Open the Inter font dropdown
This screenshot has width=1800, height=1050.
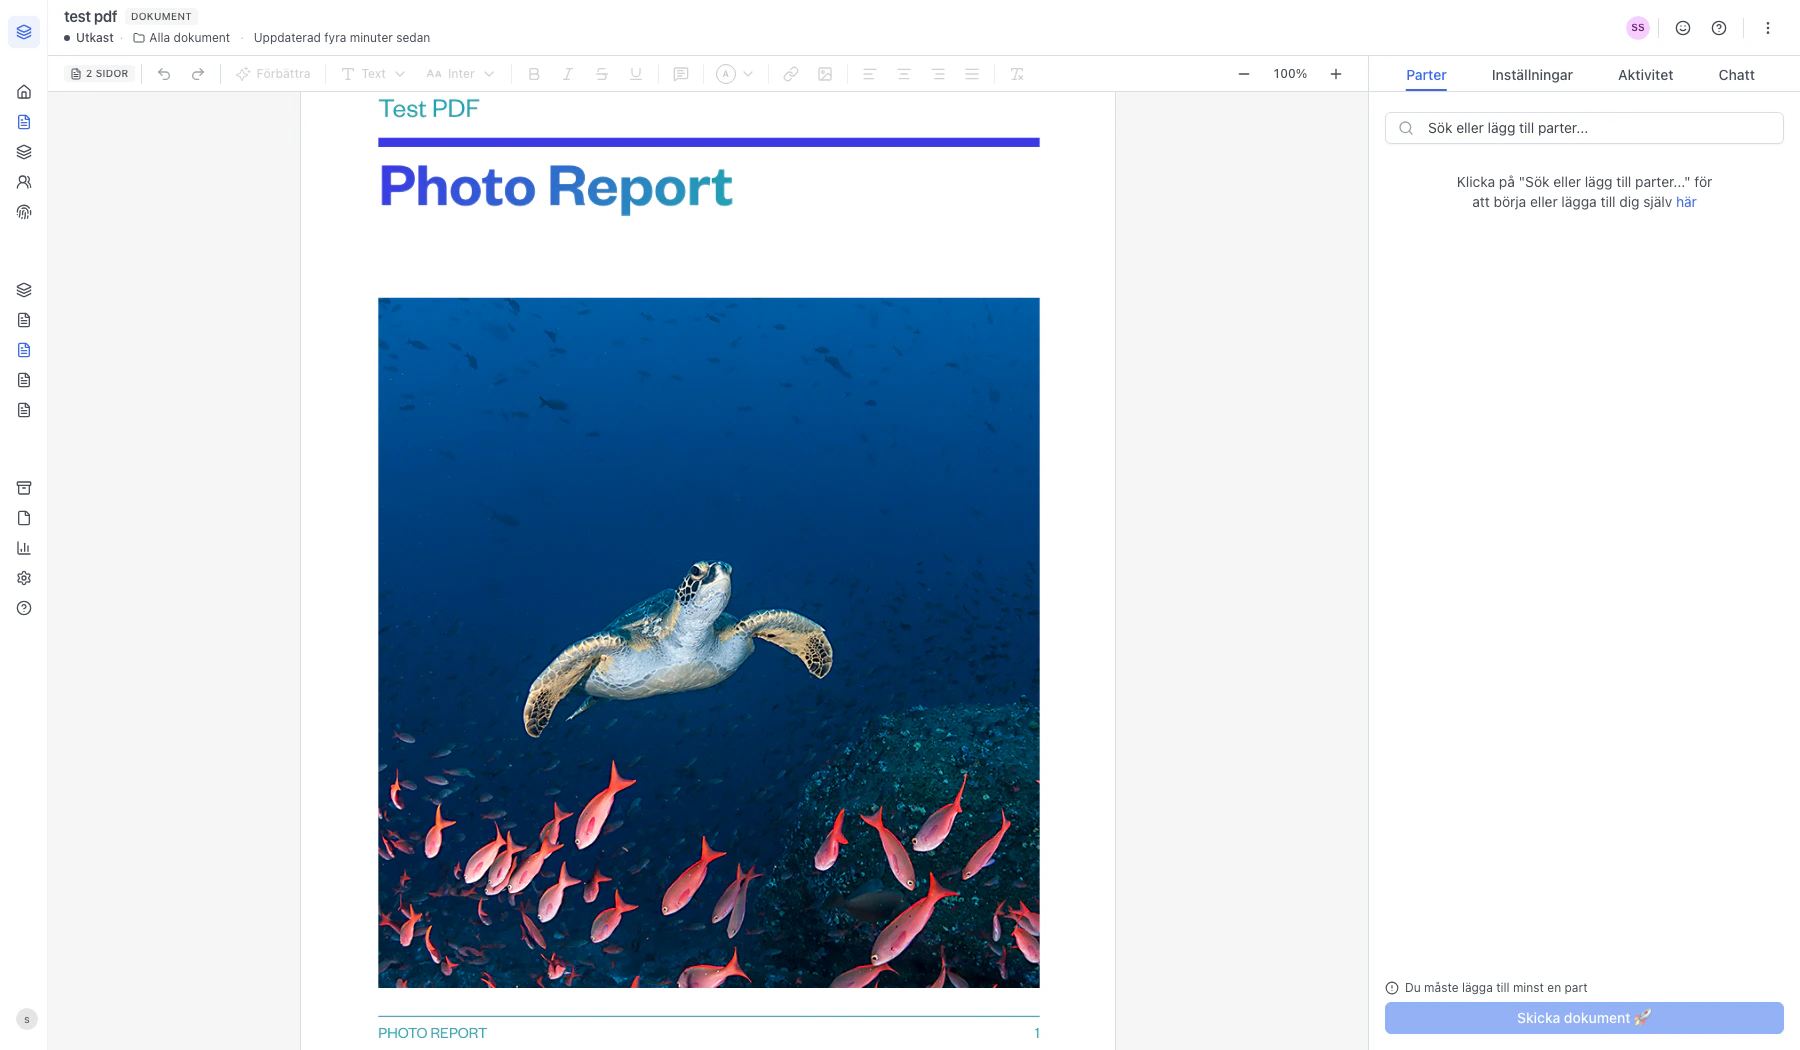[460, 74]
